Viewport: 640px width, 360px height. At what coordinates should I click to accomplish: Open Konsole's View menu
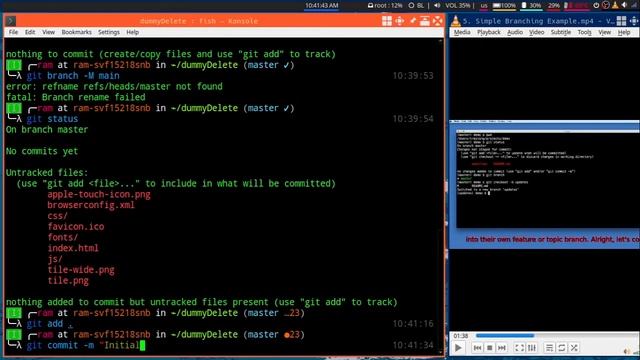[48, 32]
